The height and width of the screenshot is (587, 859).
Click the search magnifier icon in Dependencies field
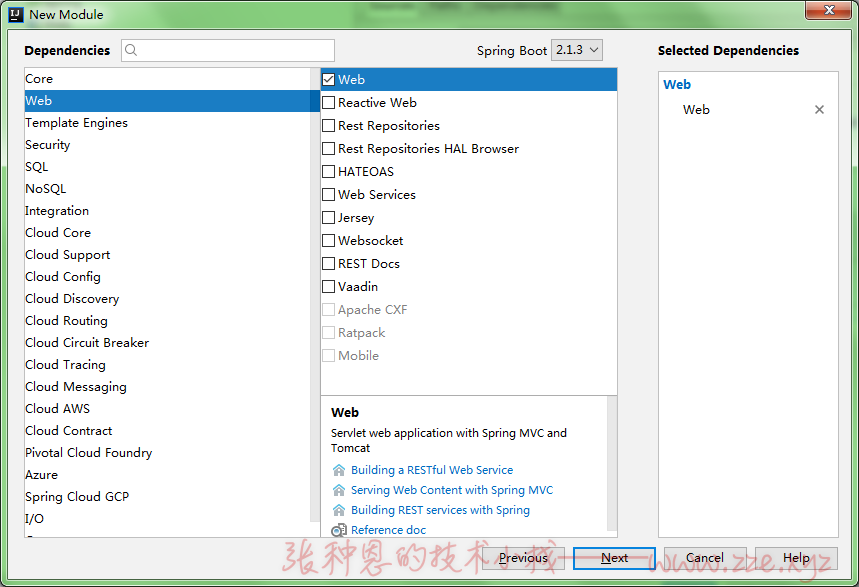131,50
